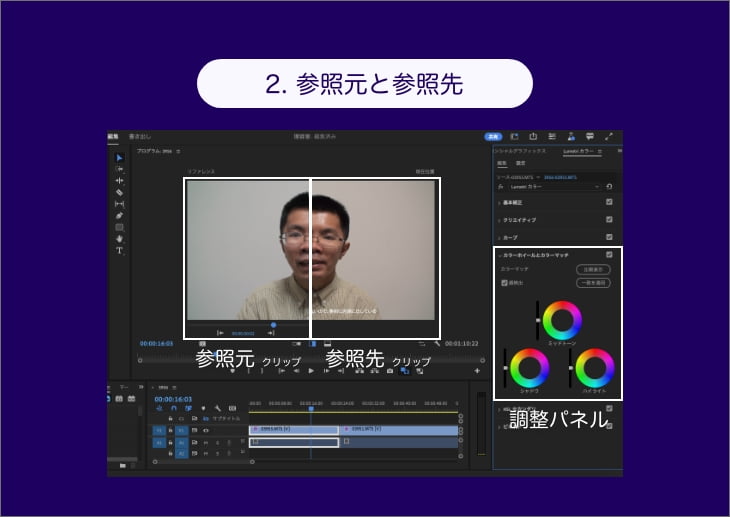Select the Type tool
Screen dimensions: 730x517
119,250
